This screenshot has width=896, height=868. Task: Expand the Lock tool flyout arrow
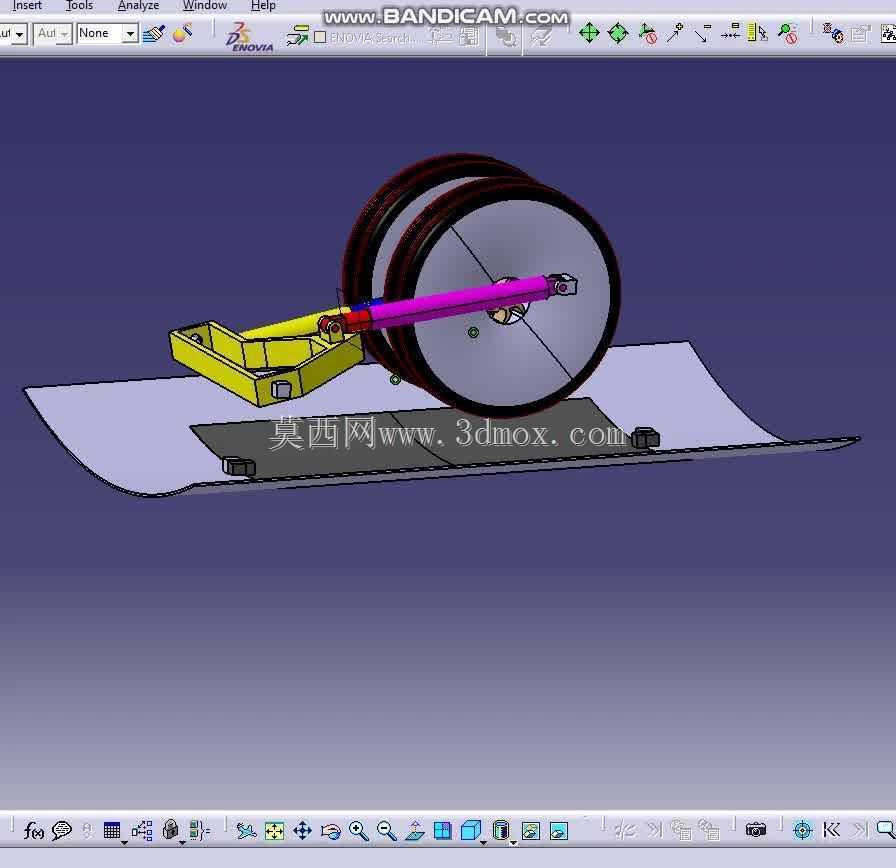tap(182, 842)
